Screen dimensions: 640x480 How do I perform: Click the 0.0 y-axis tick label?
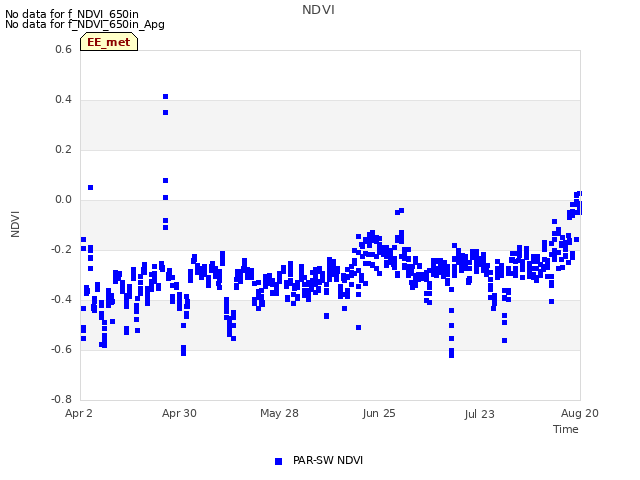coord(63,199)
